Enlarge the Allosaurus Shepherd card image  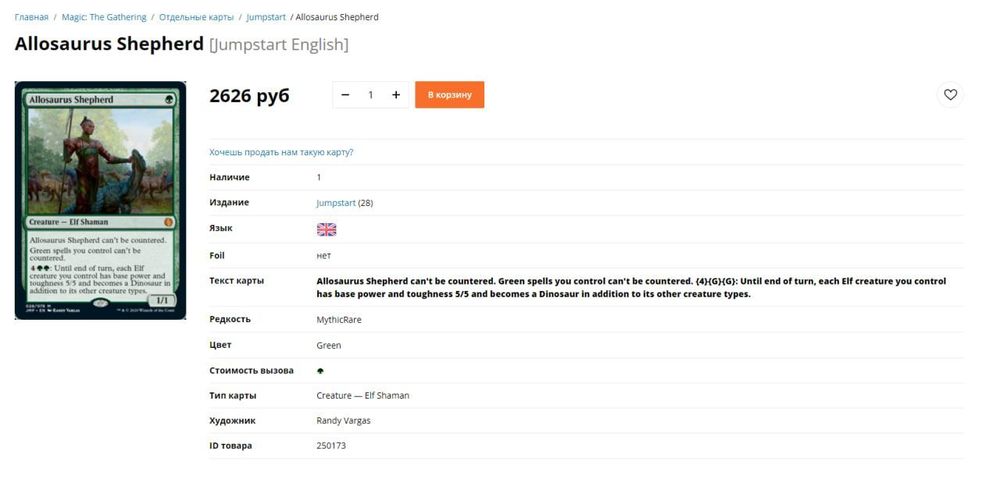100,201
